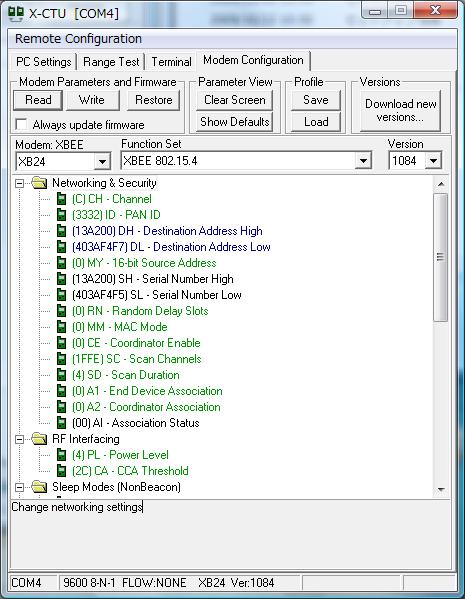The height and width of the screenshot is (599, 465).
Task: Open the Function Set dropdown
Action: coord(363,161)
